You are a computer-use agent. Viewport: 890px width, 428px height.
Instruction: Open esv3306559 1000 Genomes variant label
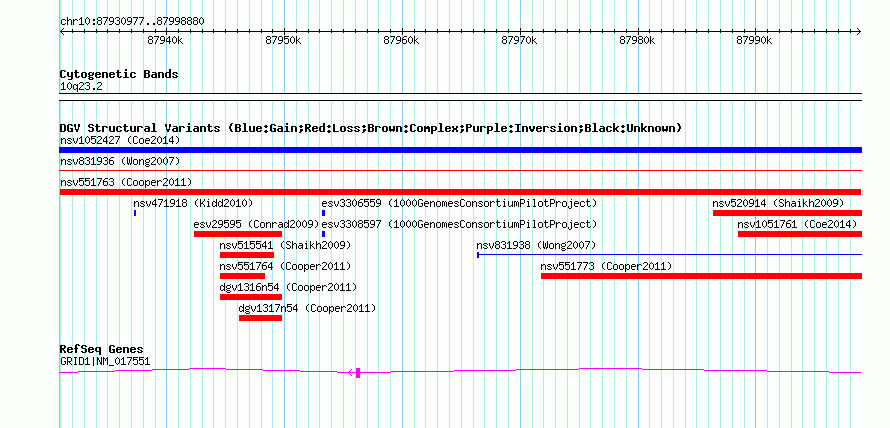[459, 203]
